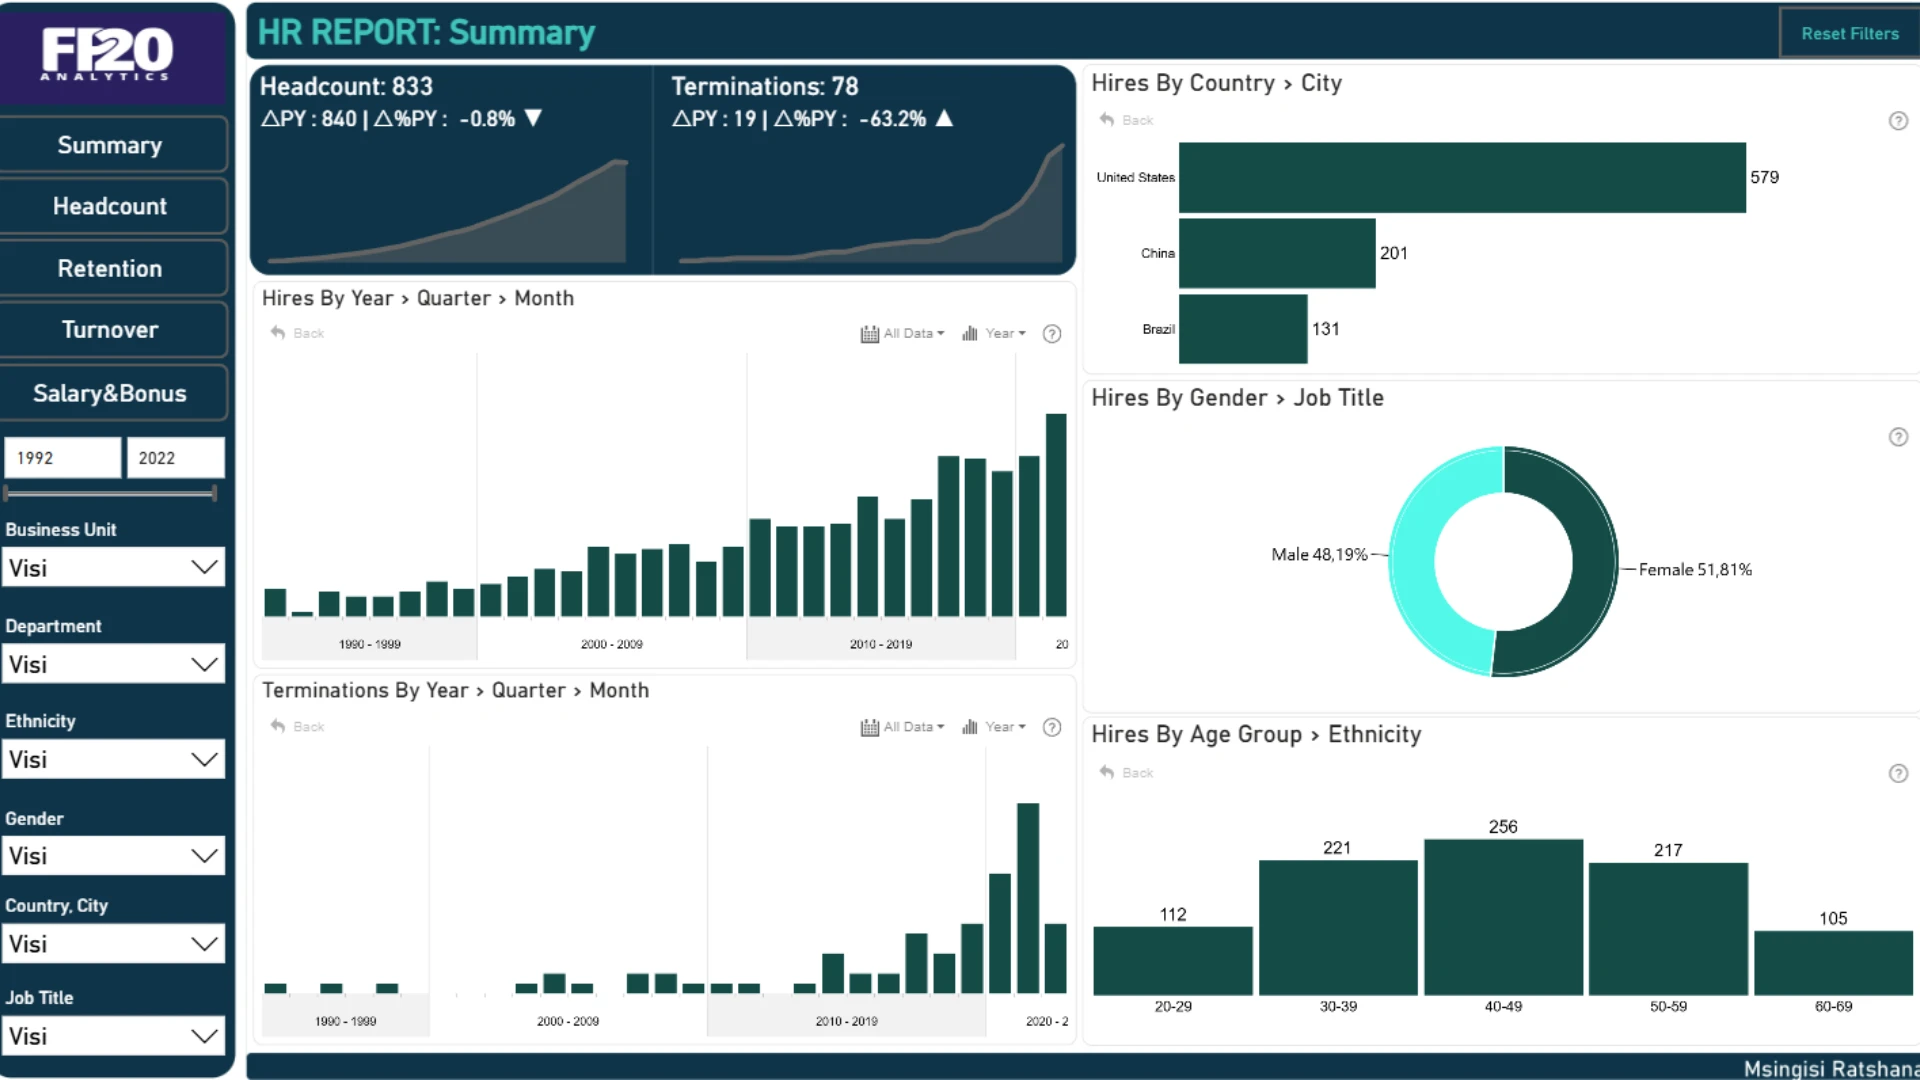Click the year range slider track
The height and width of the screenshot is (1080, 1920).
click(110, 493)
